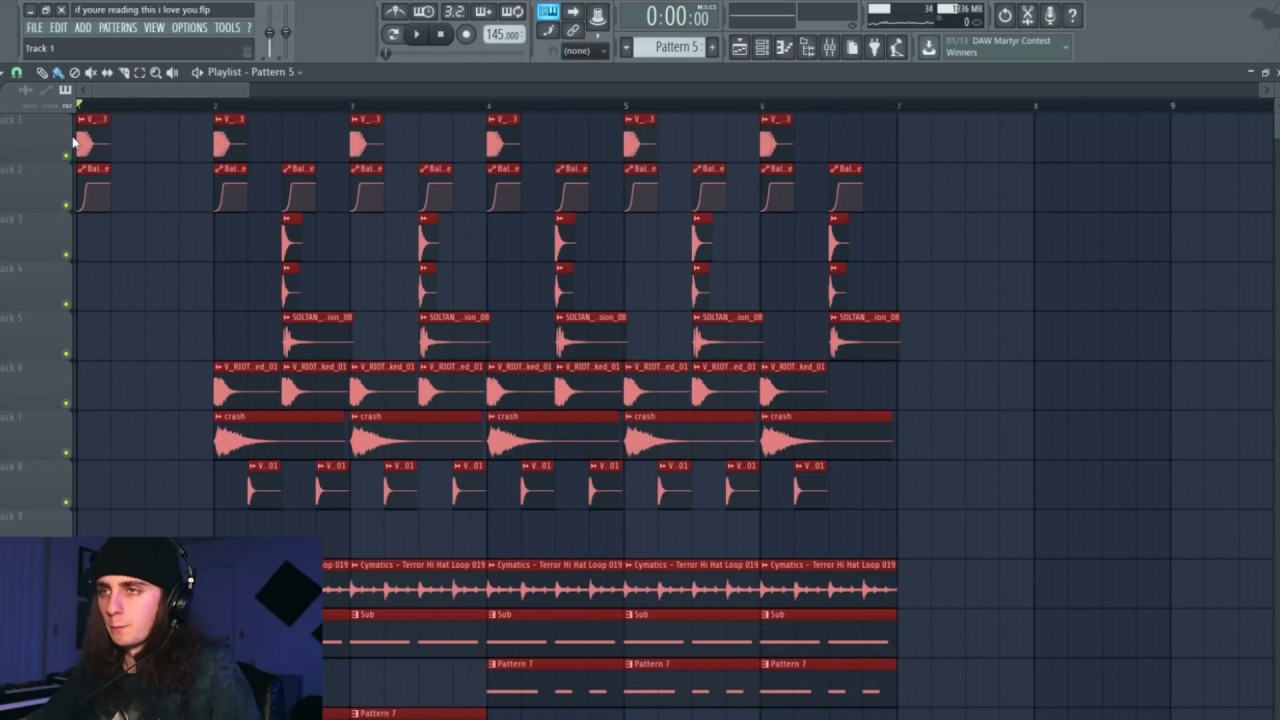Mute Track 1 using its green LED

[66, 155]
